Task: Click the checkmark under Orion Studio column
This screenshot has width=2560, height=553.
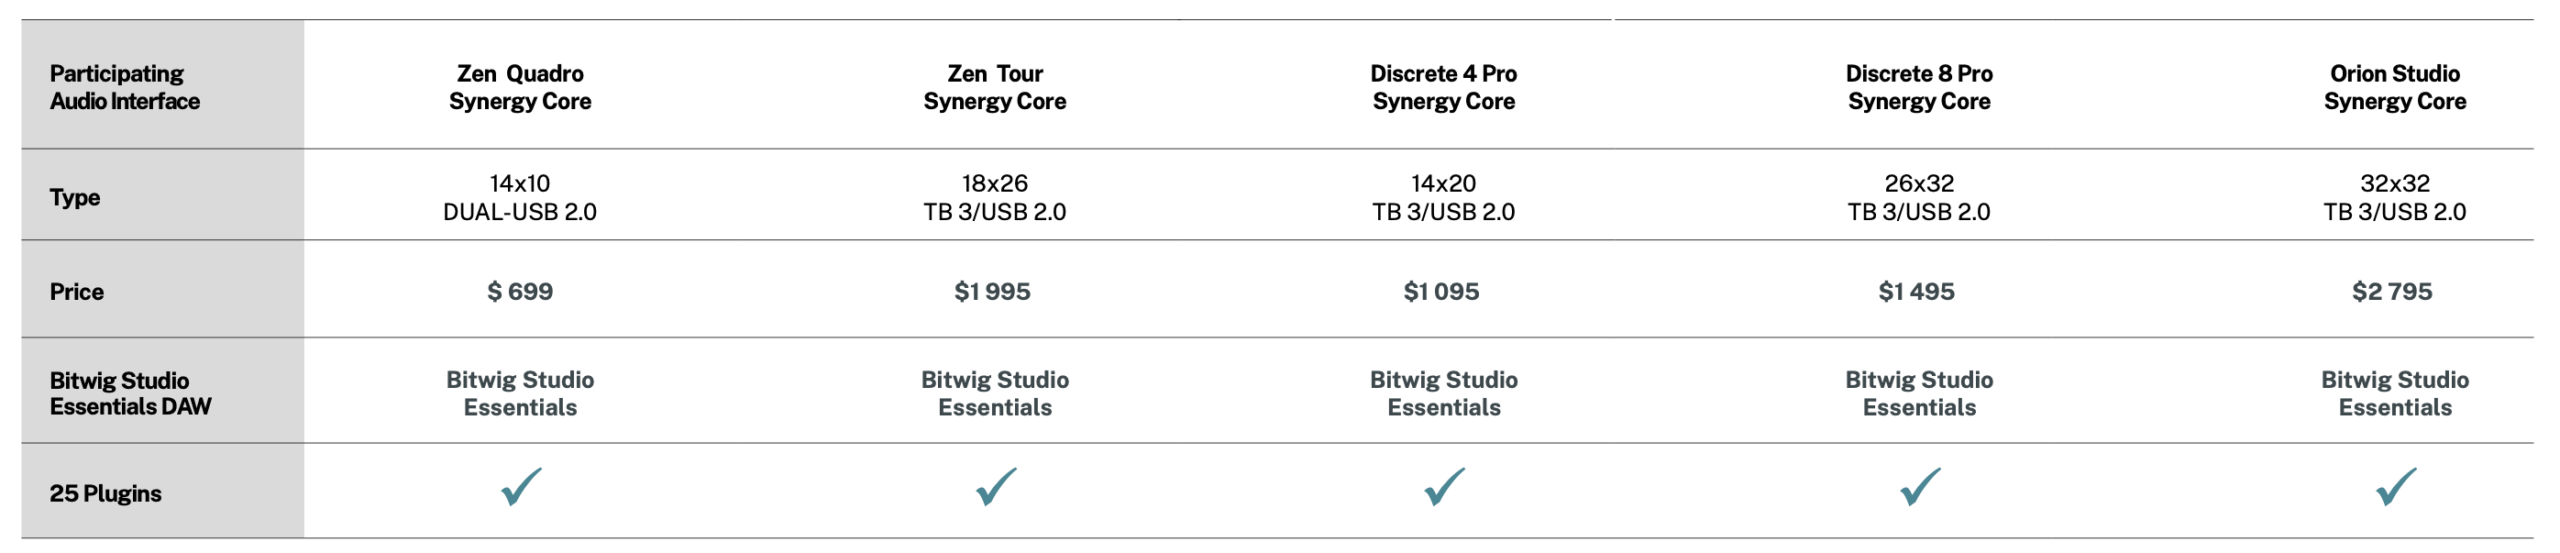Action: (x=2395, y=488)
